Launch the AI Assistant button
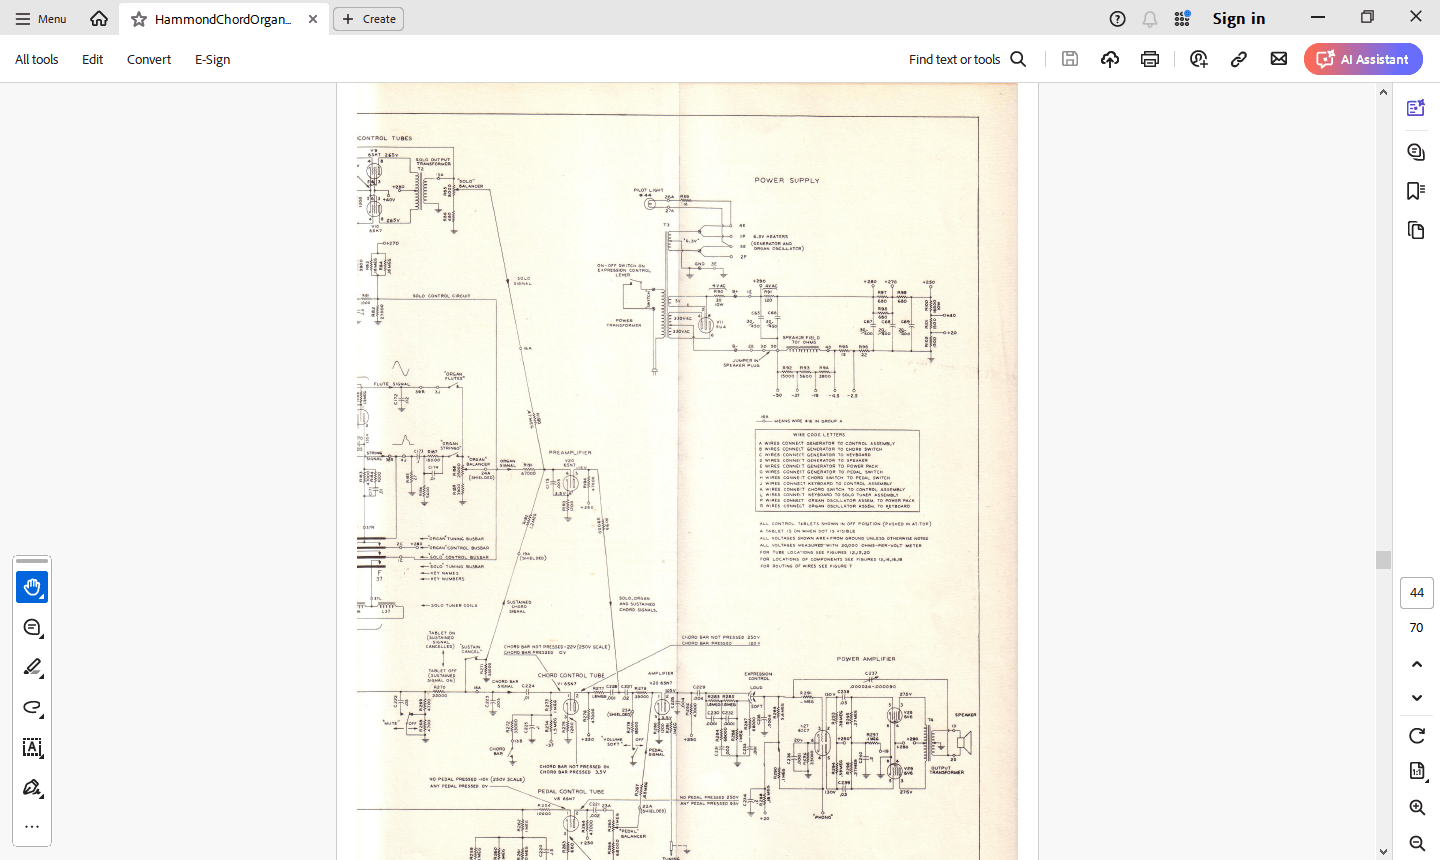Screen dimensions: 1440x860 coord(1363,59)
